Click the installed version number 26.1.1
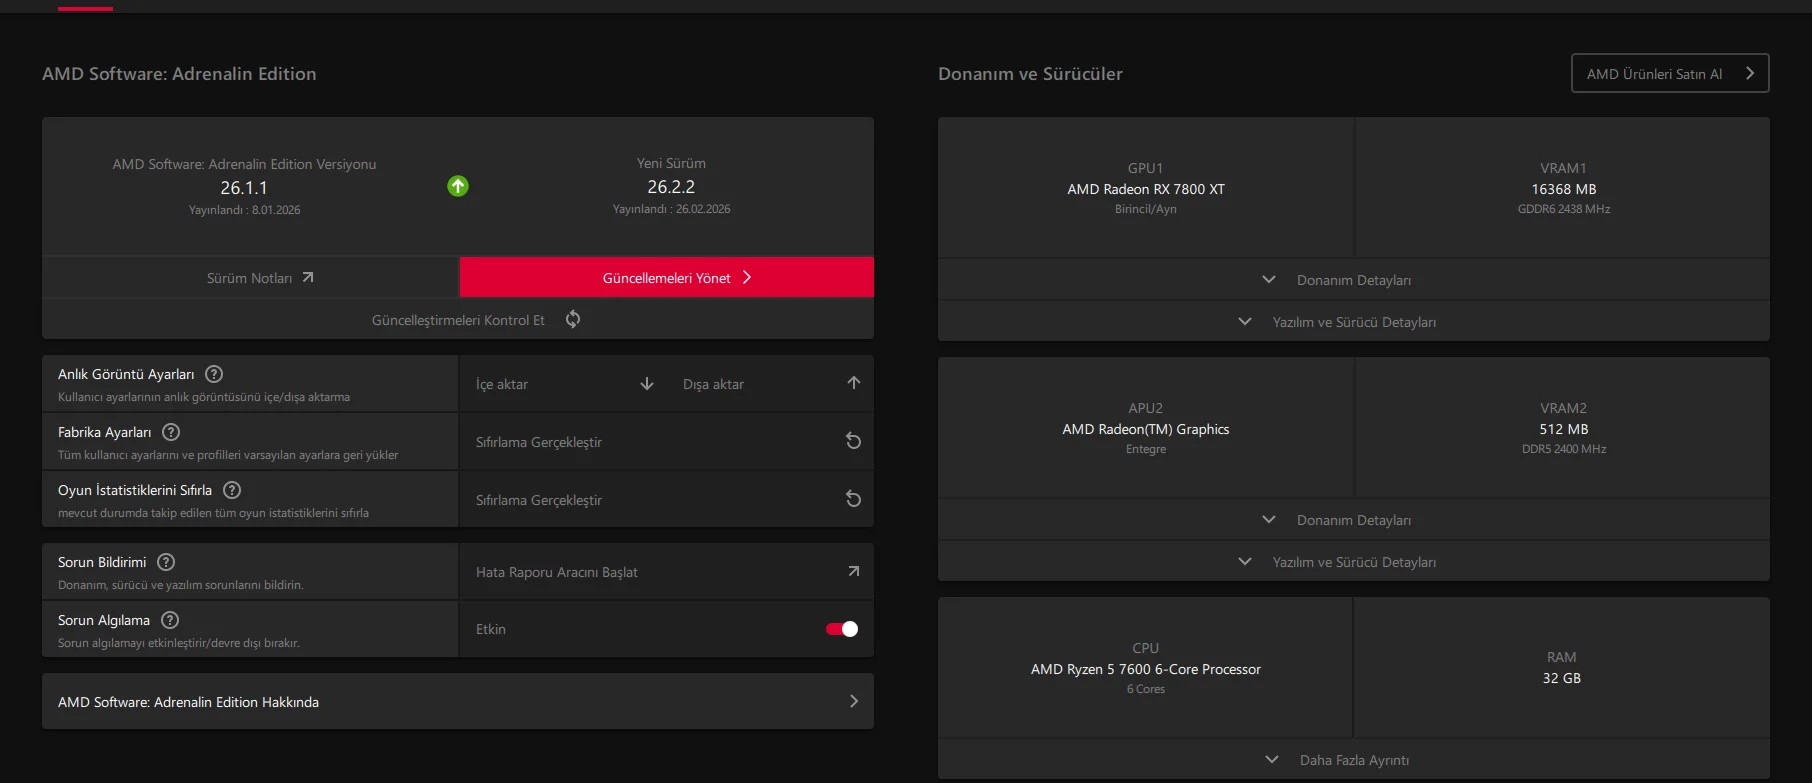This screenshot has width=1812, height=783. click(x=244, y=188)
